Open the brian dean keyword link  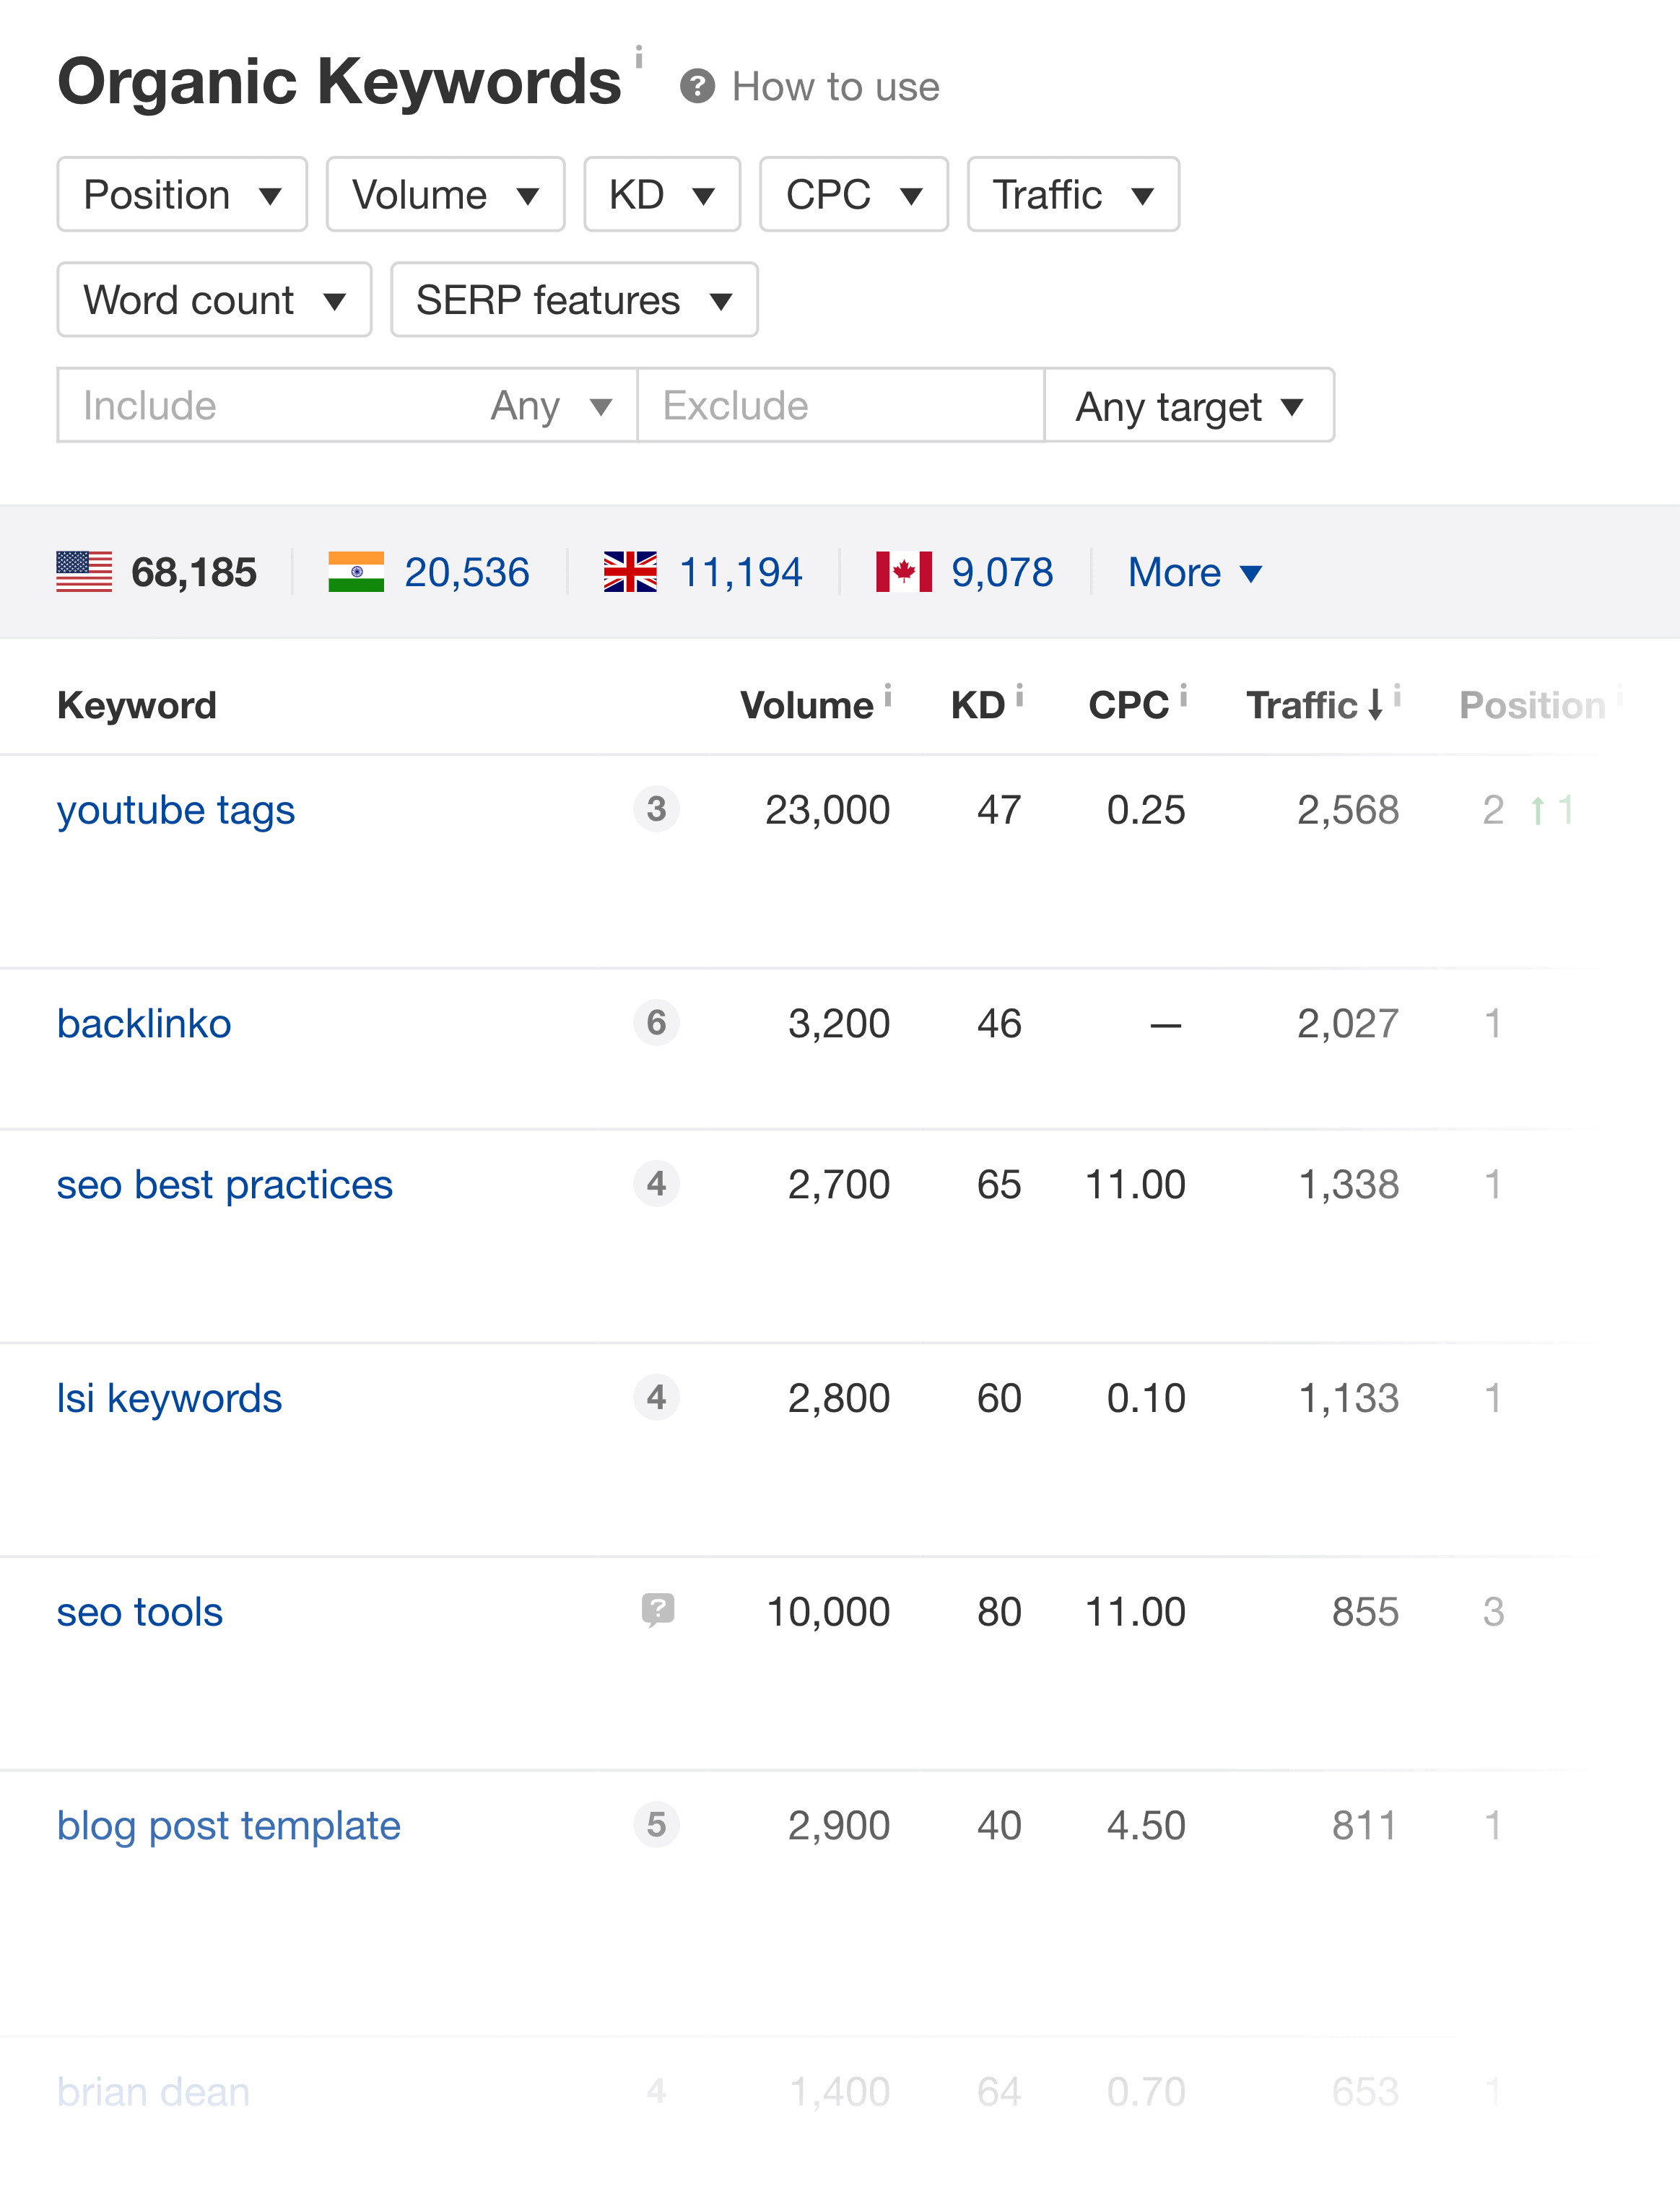click(x=153, y=2092)
